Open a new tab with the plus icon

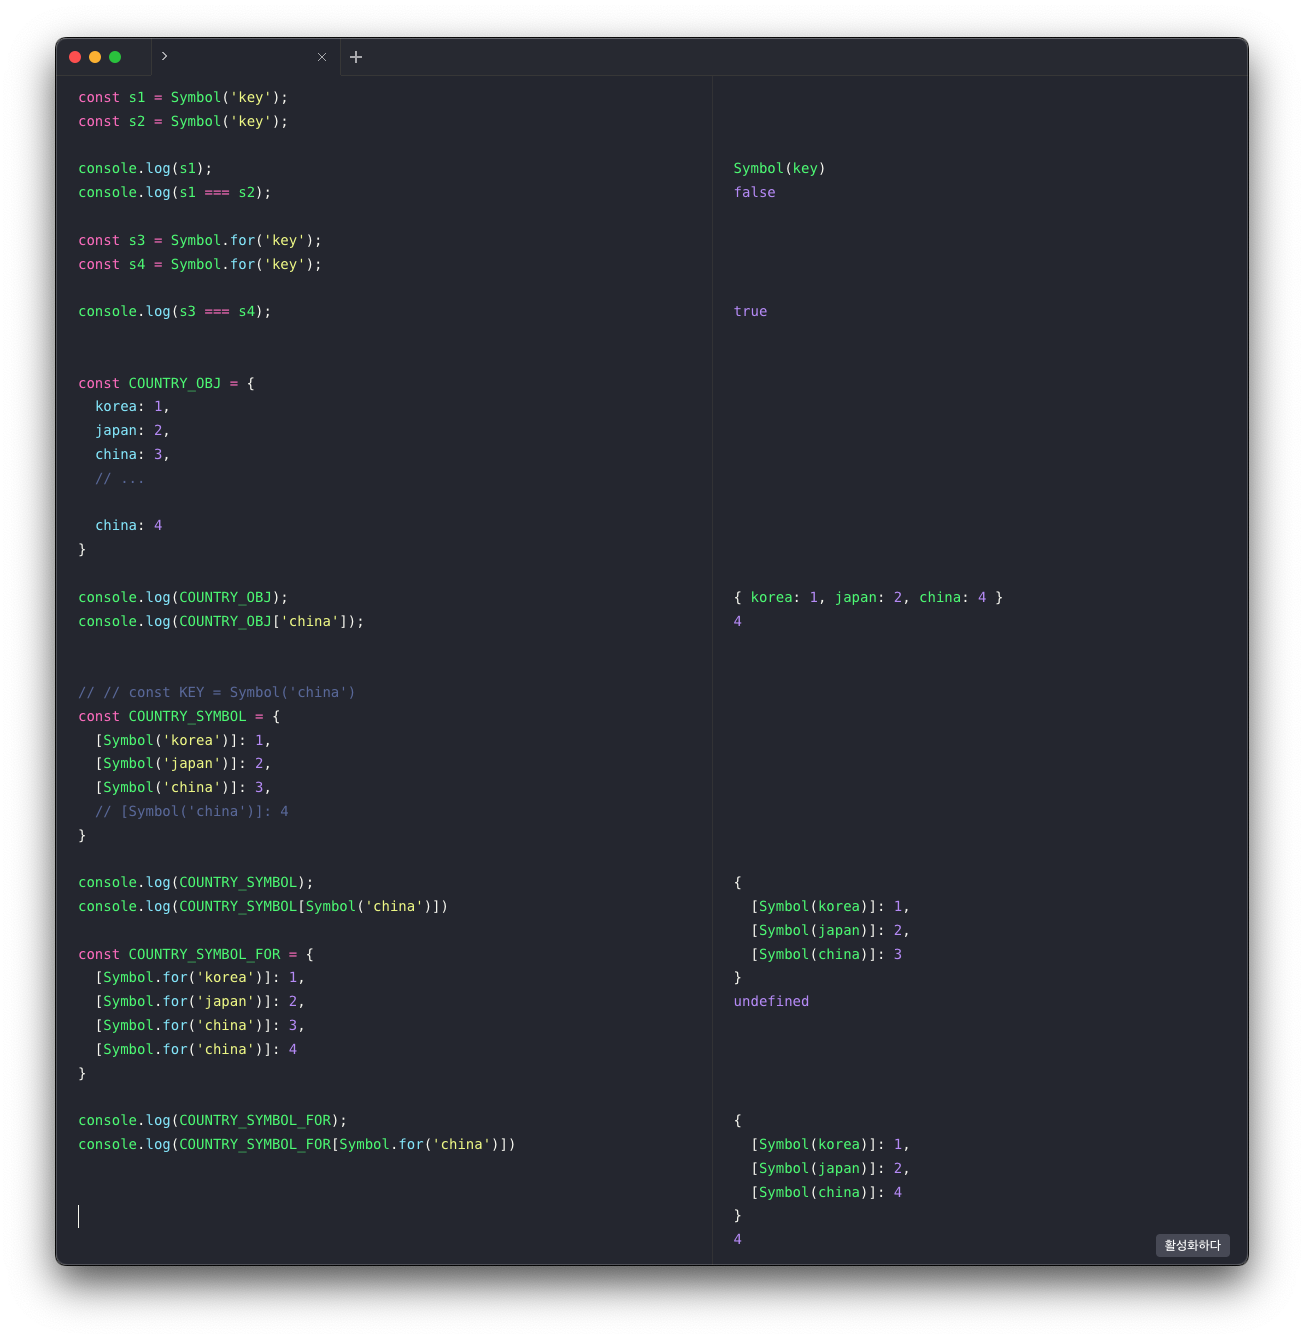pyautogui.click(x=356, y=57)
